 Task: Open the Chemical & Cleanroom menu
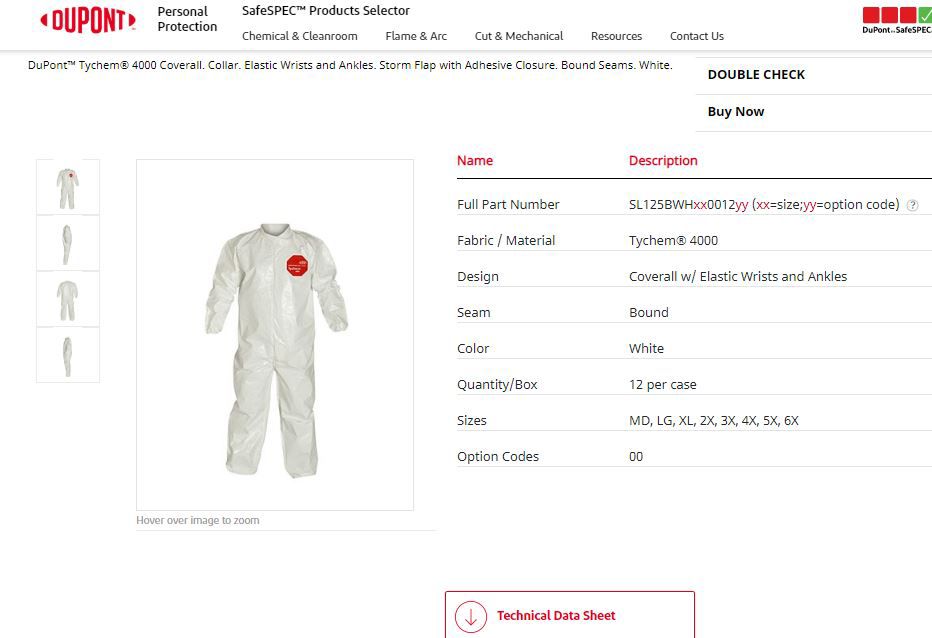coord(299,36)
